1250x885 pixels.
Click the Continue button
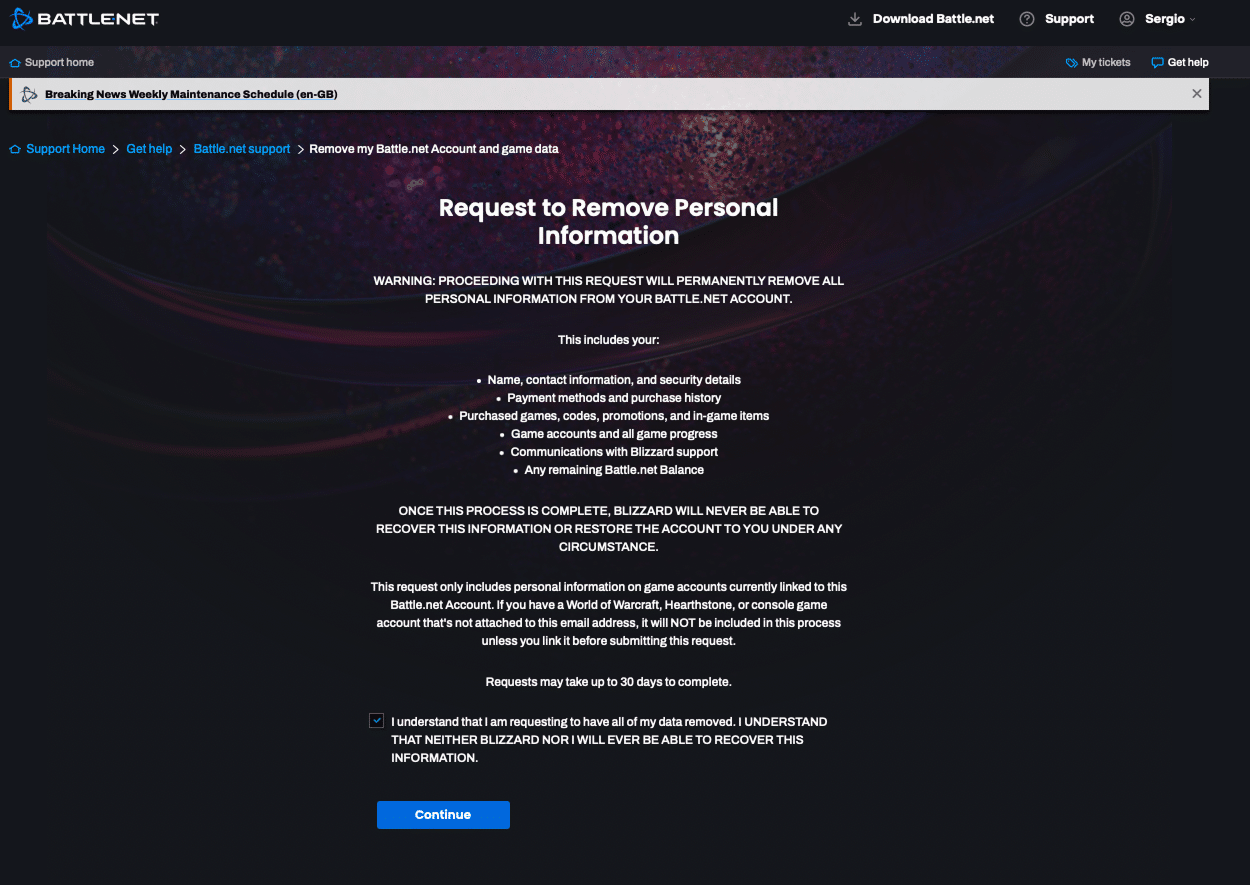pyautogui.click(x=443, y=815)
